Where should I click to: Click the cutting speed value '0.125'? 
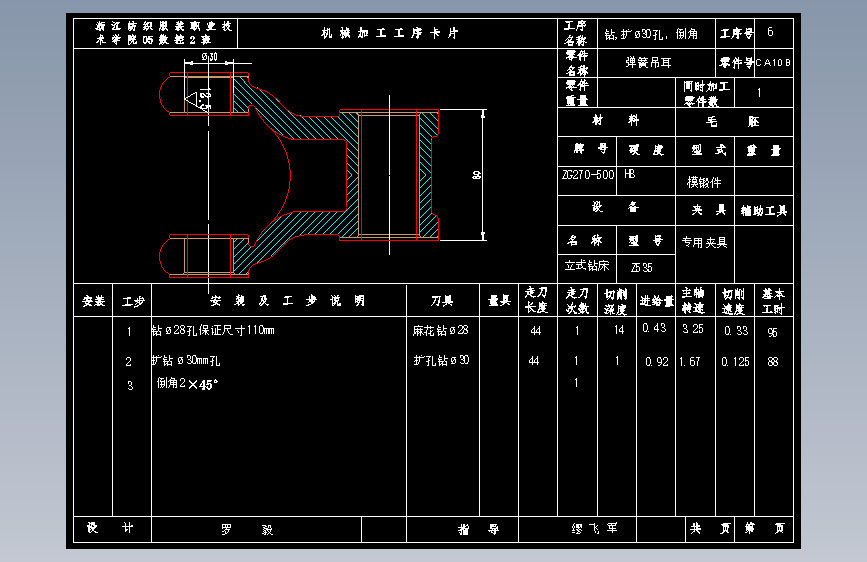click(x=735, y=362)
